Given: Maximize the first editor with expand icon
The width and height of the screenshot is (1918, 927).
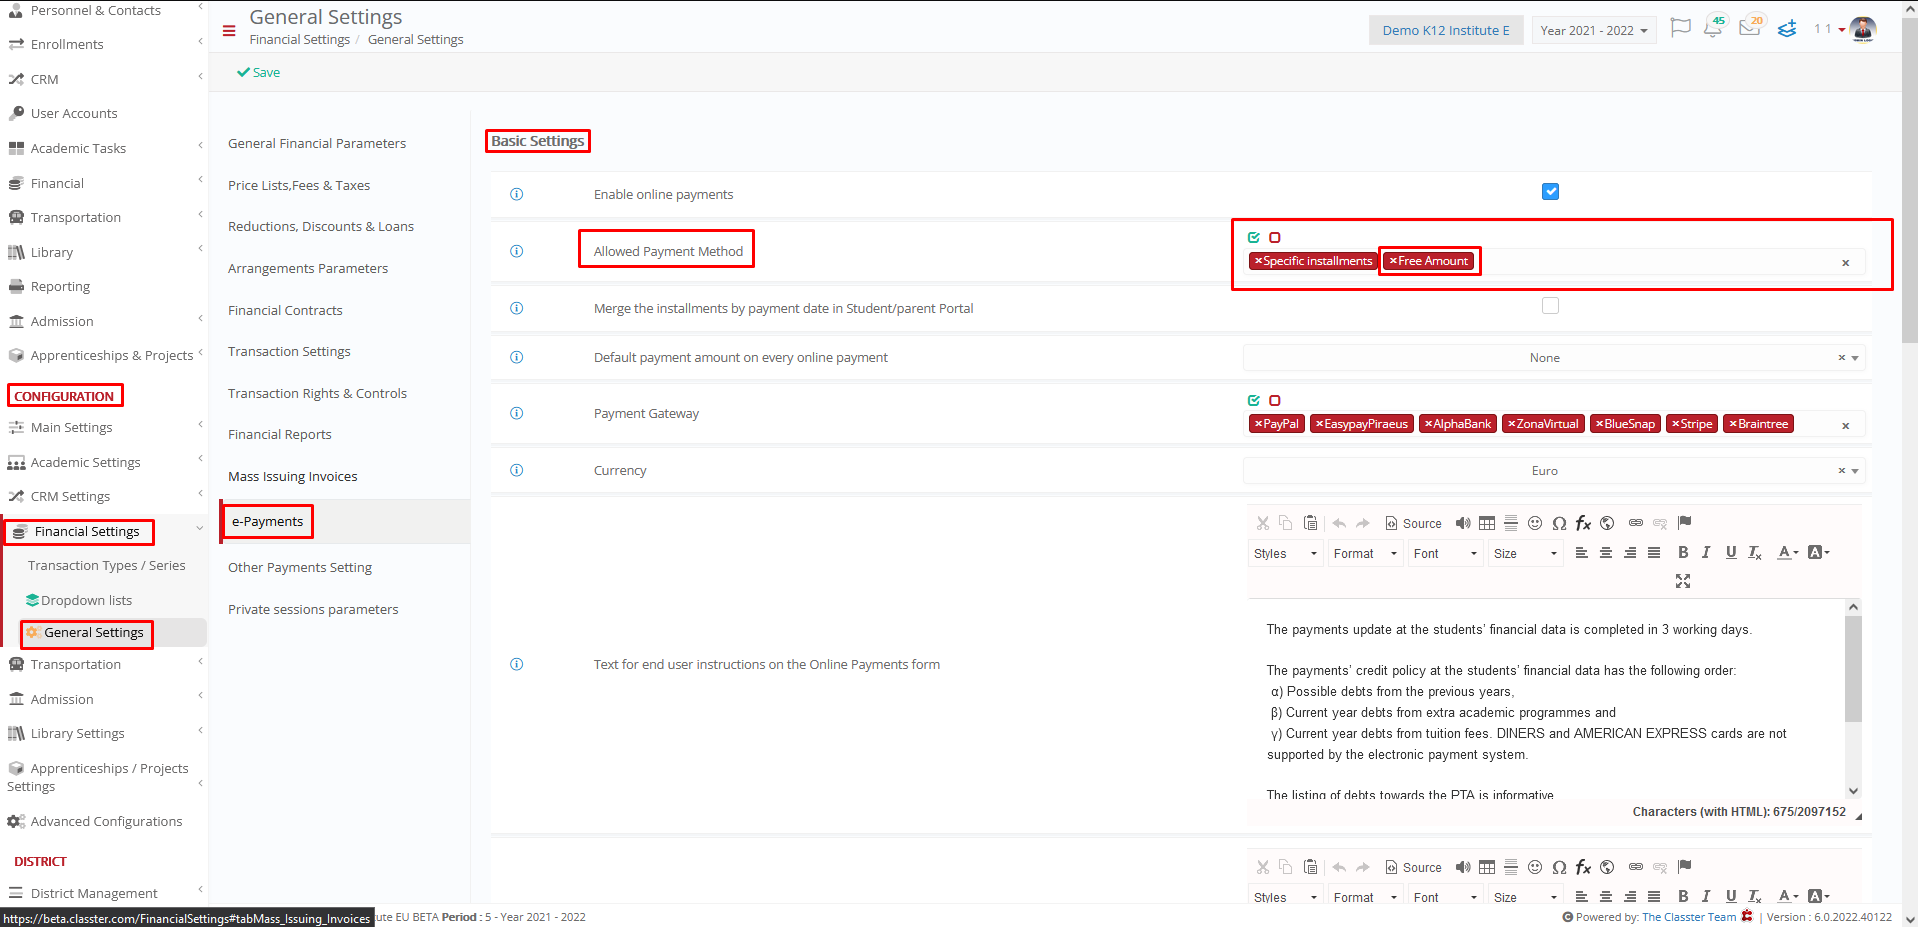Looking at the screenshot, I should coord(1683,581).
